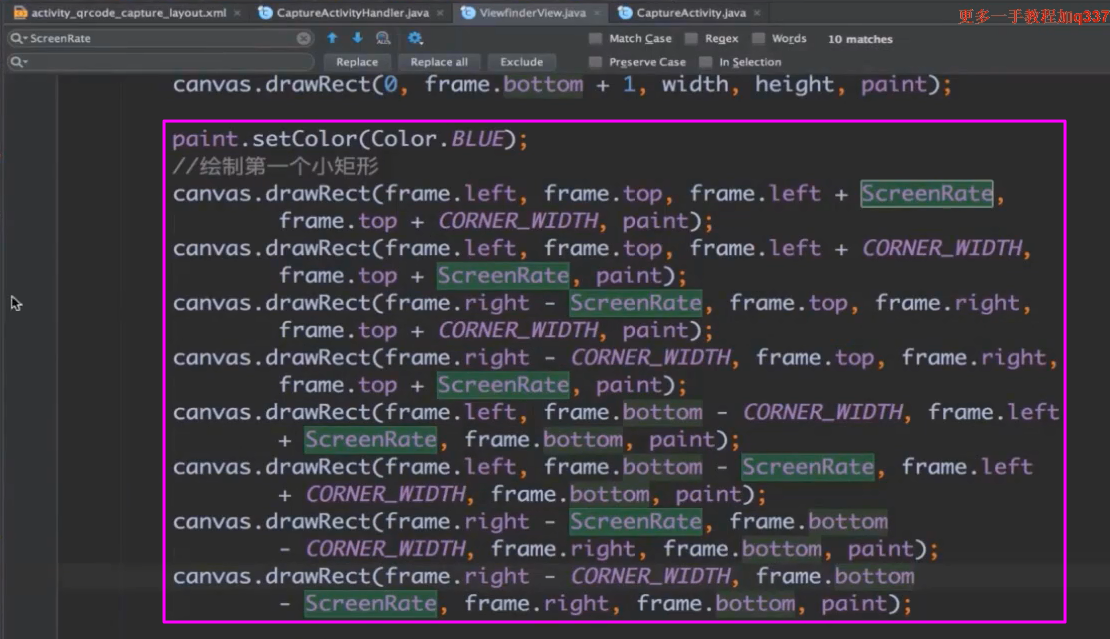Open the CaptureActivity.java tab
Image resolution: width=1110 pixels, height=639 pixels.
coord(690,13)
